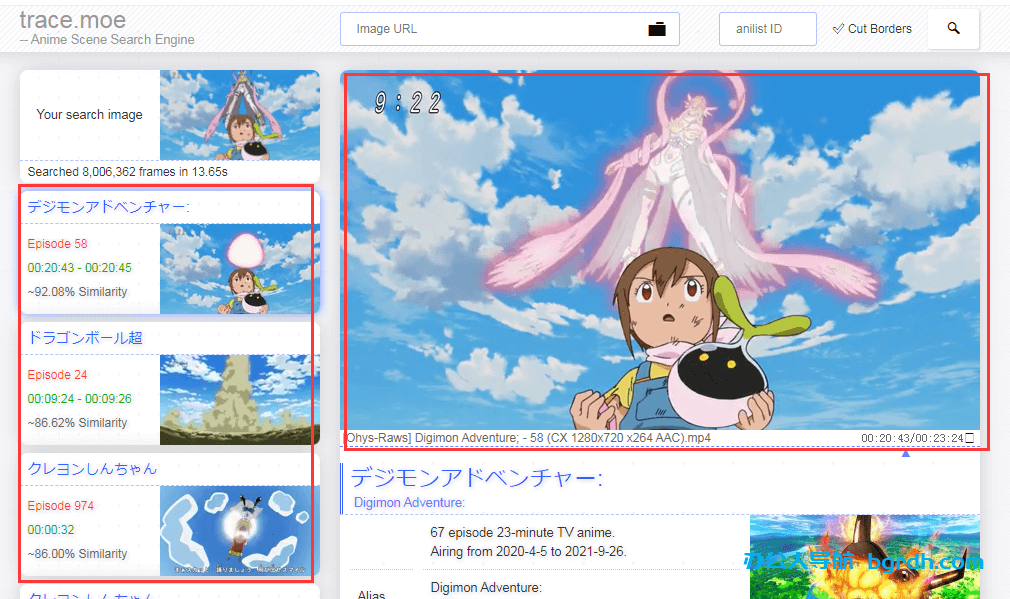The height and width of the screenshot is (599, 1010).
Task: Select the クレヨンしんちゃん Episode 974 result title
Action: pyautogui.click(x=92, y=468)
